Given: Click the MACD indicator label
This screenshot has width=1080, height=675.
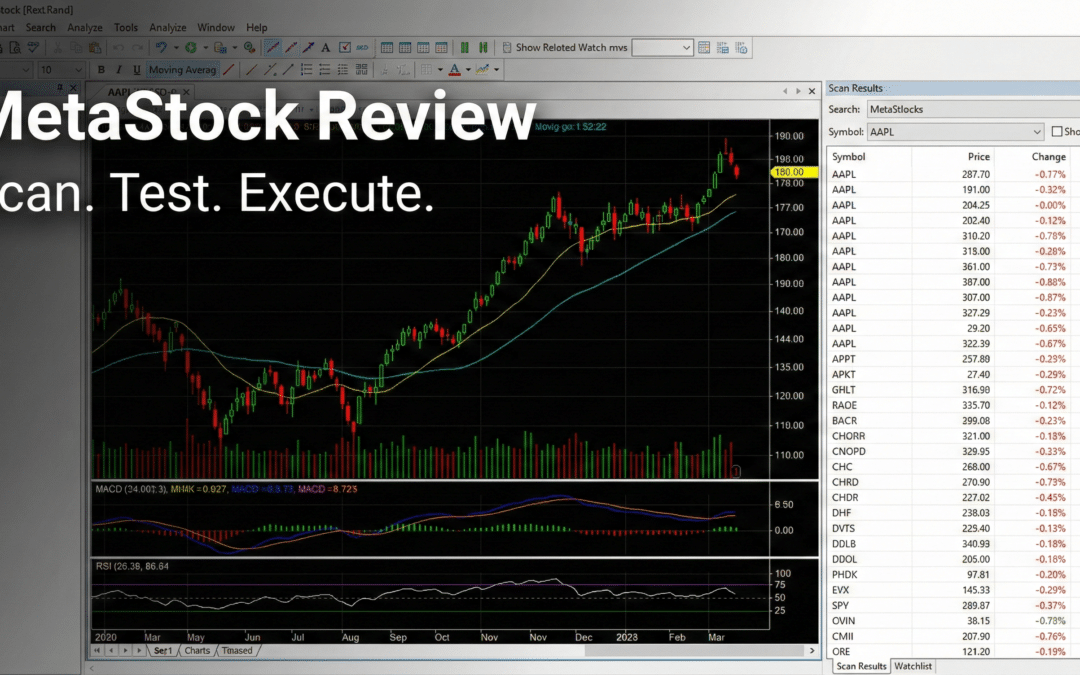Looking at the screenshot, I should coord(131,489).
